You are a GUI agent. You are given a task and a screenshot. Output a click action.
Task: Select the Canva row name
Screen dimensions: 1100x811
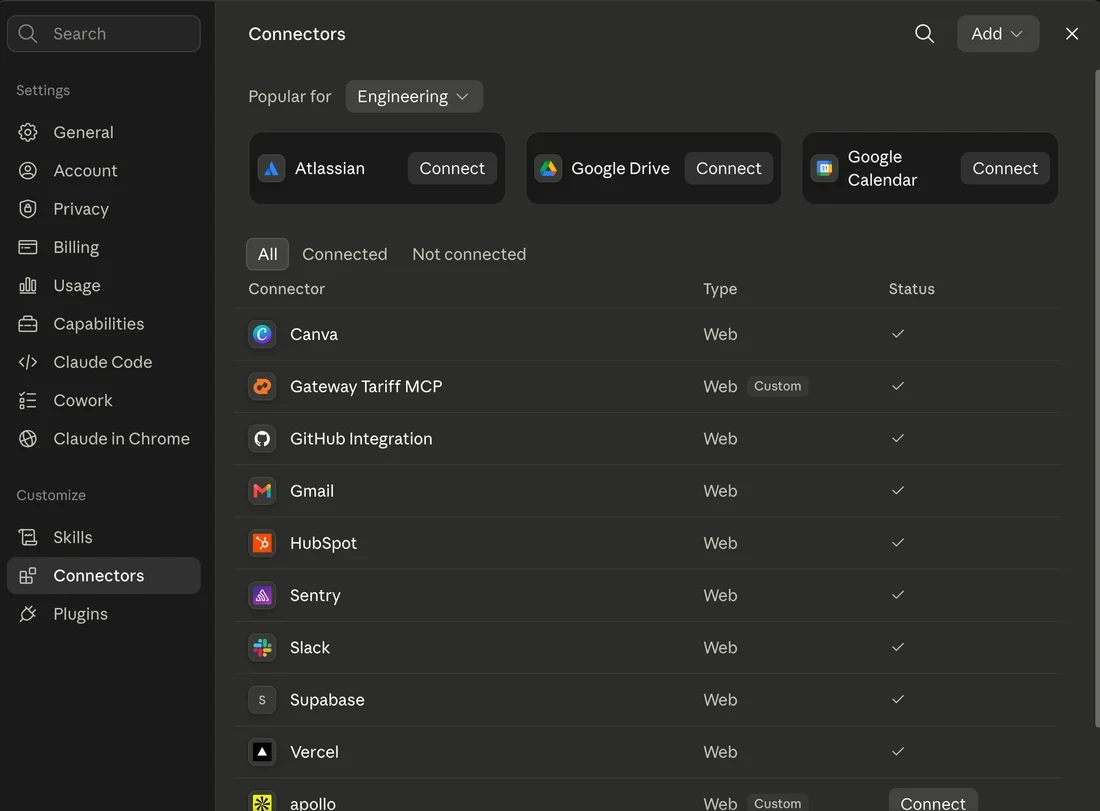point(314,334)
